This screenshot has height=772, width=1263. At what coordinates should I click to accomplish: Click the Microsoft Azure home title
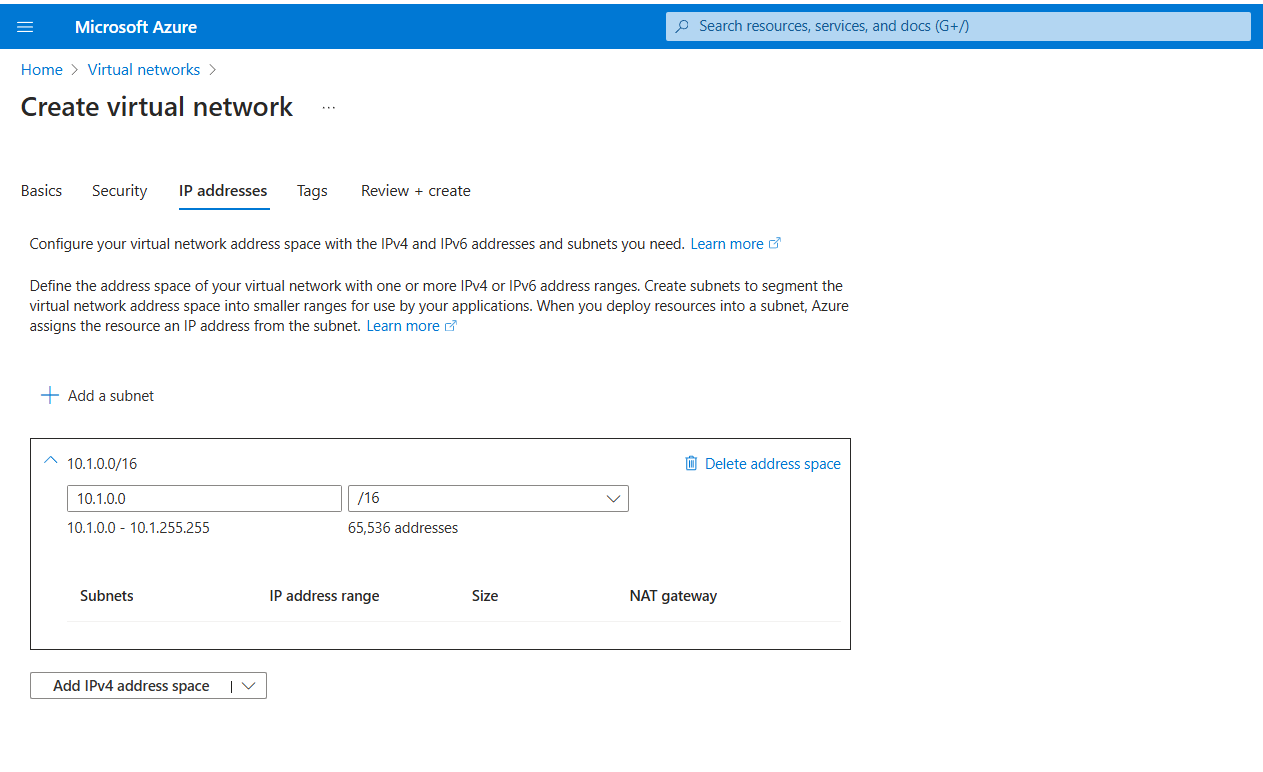click(x=135, y=27)
